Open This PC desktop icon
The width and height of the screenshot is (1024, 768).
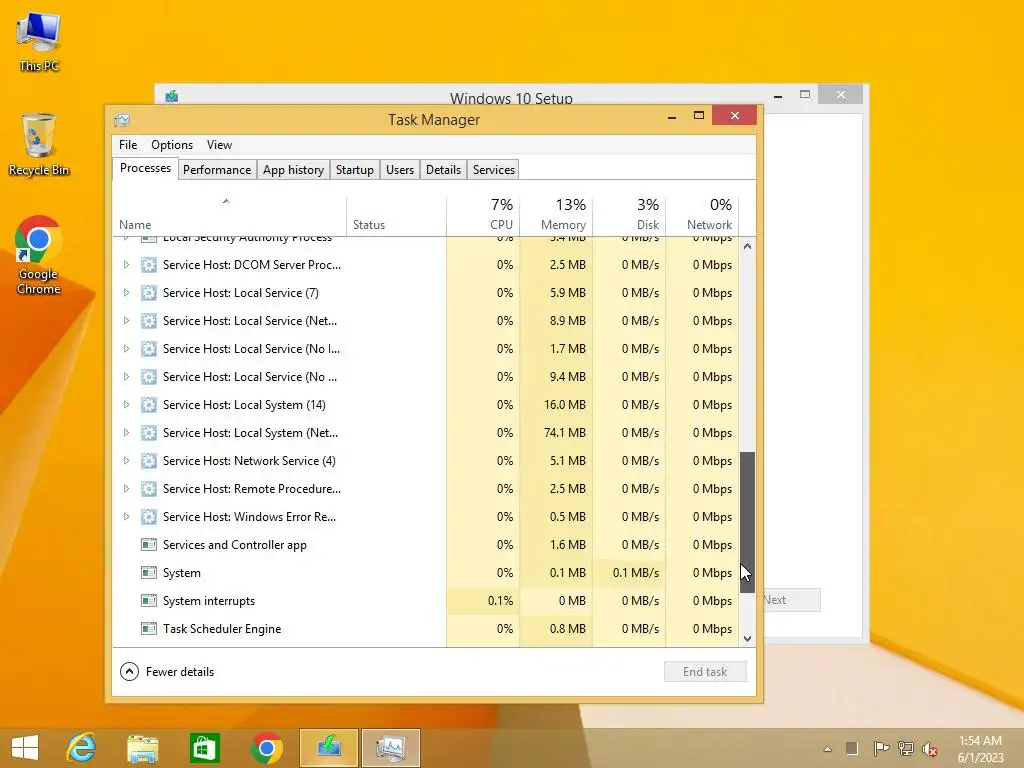(x=39, y=40)
